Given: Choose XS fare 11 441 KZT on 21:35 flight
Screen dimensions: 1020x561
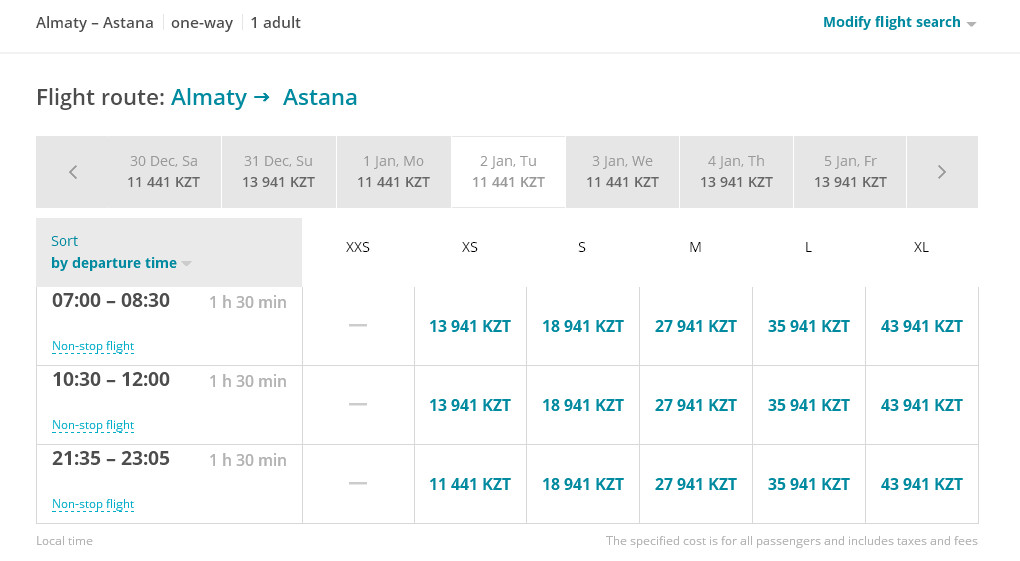Looking at the screenshot, I should [470, 484].
